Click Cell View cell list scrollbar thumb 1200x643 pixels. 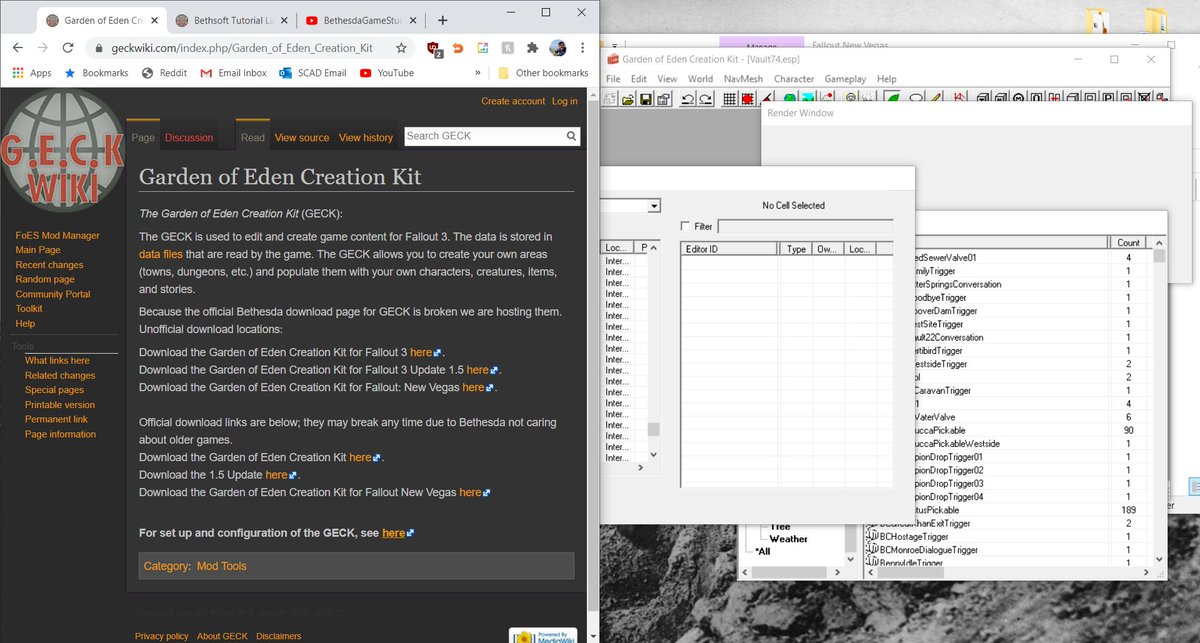654,431
